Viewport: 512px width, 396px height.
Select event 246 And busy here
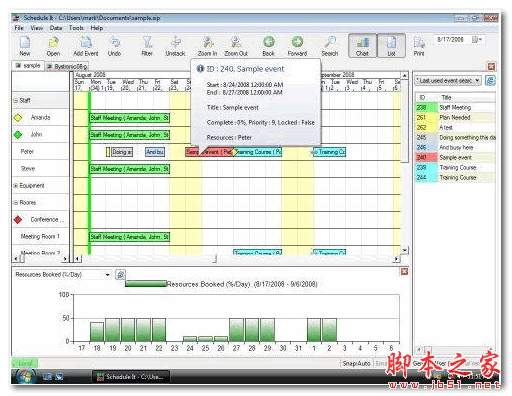[x=455, y=147]
